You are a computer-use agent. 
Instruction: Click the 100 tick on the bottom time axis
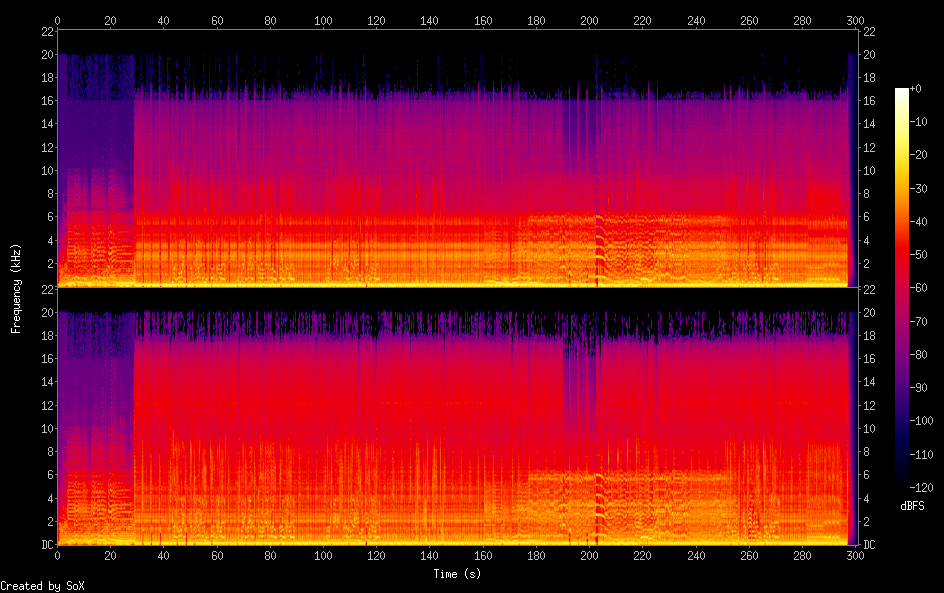pyautogui.click(x=323, y=556)
